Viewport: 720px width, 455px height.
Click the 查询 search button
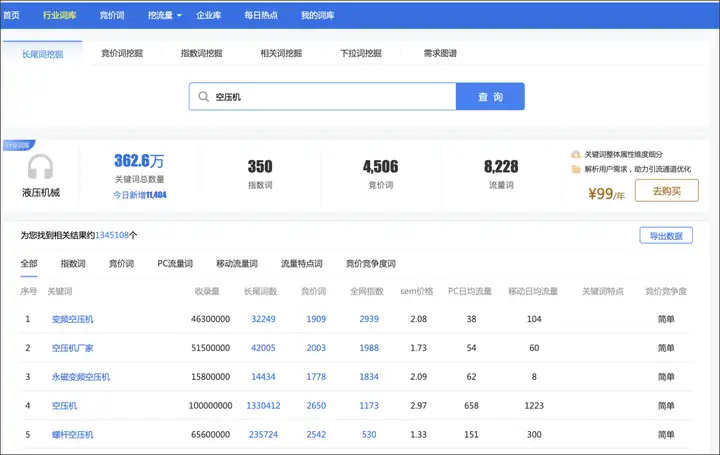tap(490, 96)
